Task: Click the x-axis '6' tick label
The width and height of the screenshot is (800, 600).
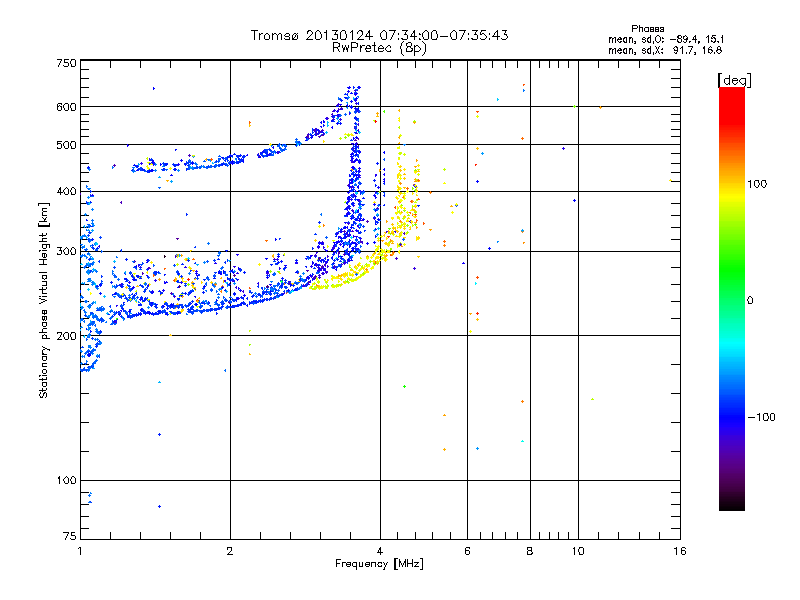Action: click(x=467, y=551)
